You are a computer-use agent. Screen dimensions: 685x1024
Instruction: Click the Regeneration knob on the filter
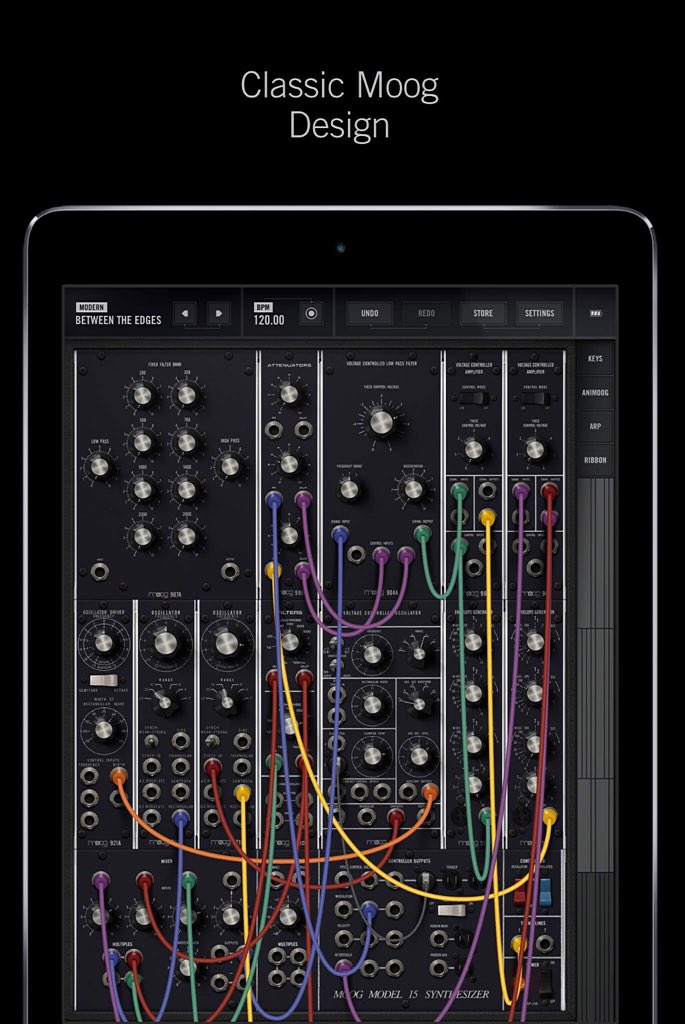[413, 490]
